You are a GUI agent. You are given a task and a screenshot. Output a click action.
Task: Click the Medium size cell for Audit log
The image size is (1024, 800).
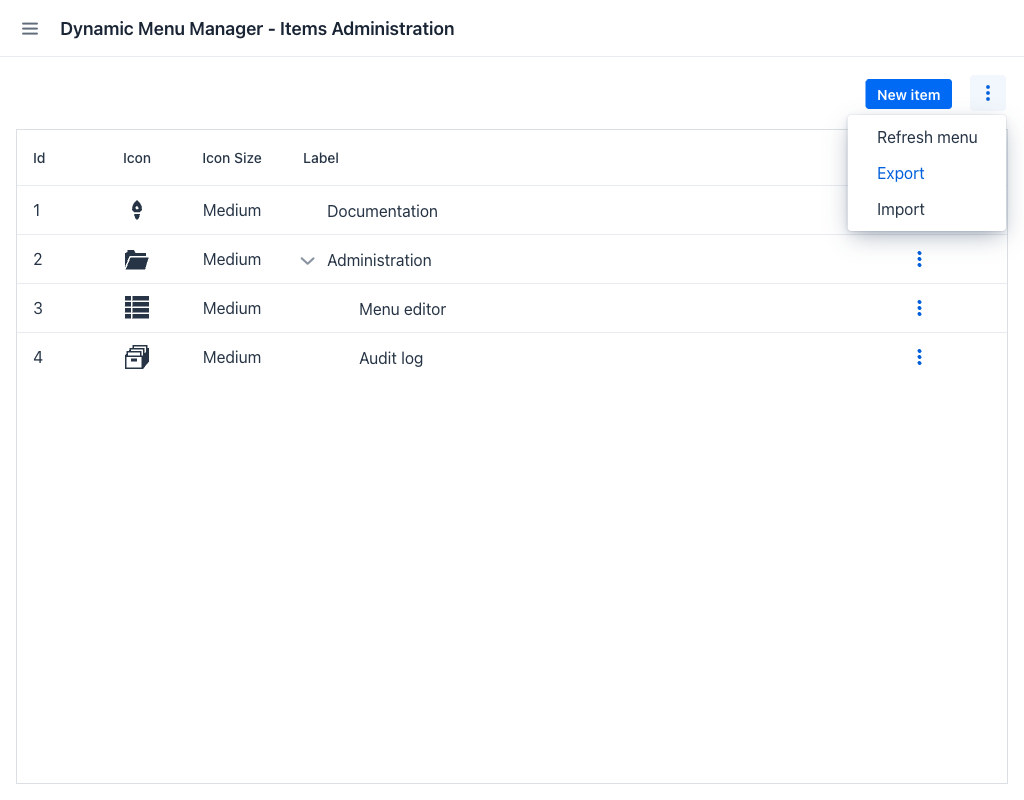(x=232, y=357)
